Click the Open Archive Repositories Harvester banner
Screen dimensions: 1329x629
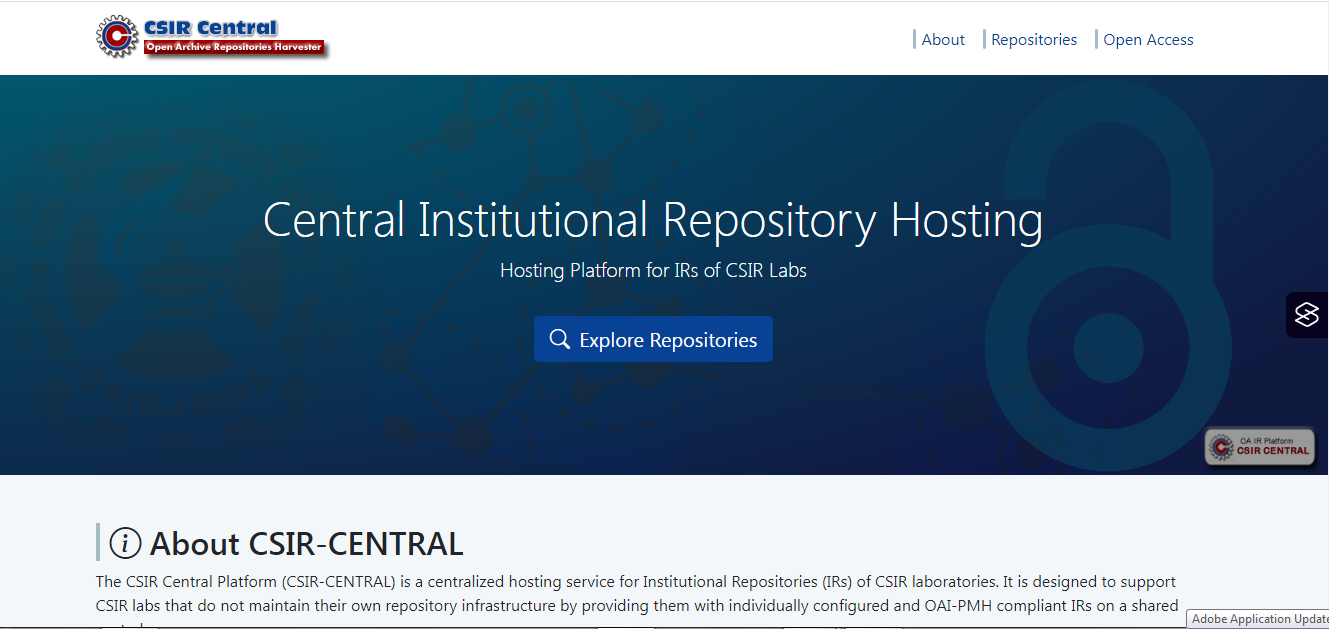234,47
